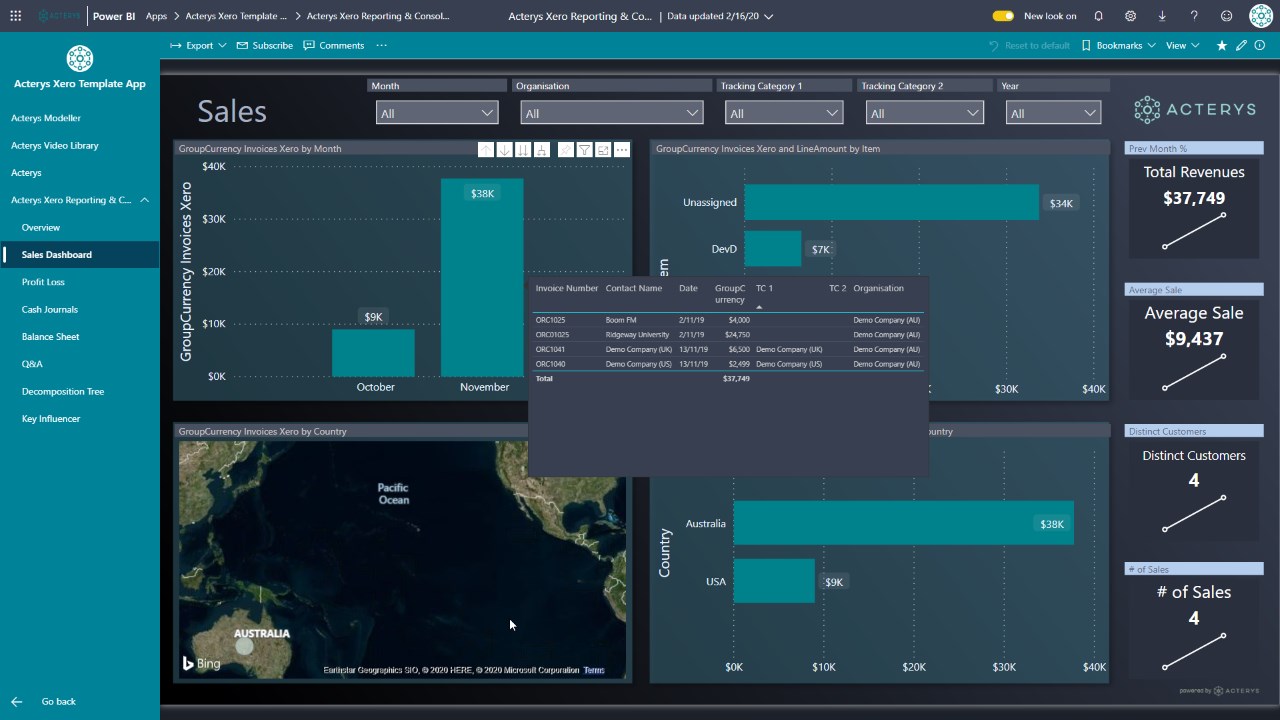Open the Profit Loss page
Image resolution: width=1280 pixels, height=720 pixels.
(43, 282)
